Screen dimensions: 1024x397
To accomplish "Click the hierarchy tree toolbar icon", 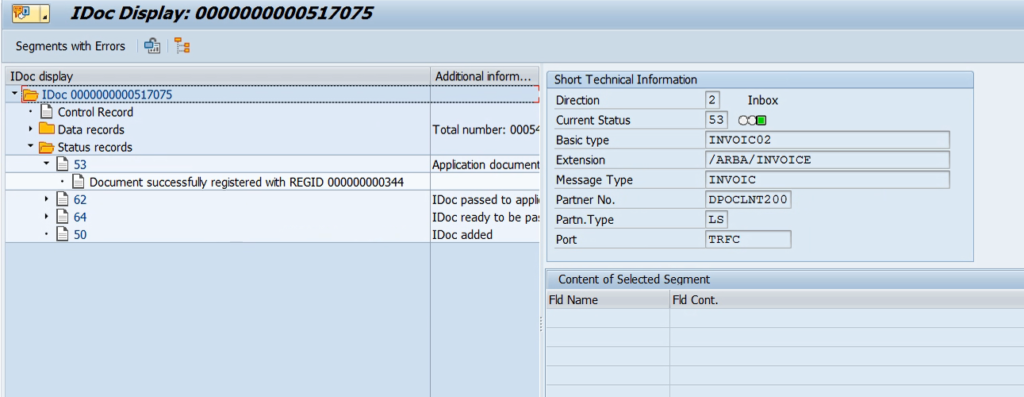I will coord(182,46).
